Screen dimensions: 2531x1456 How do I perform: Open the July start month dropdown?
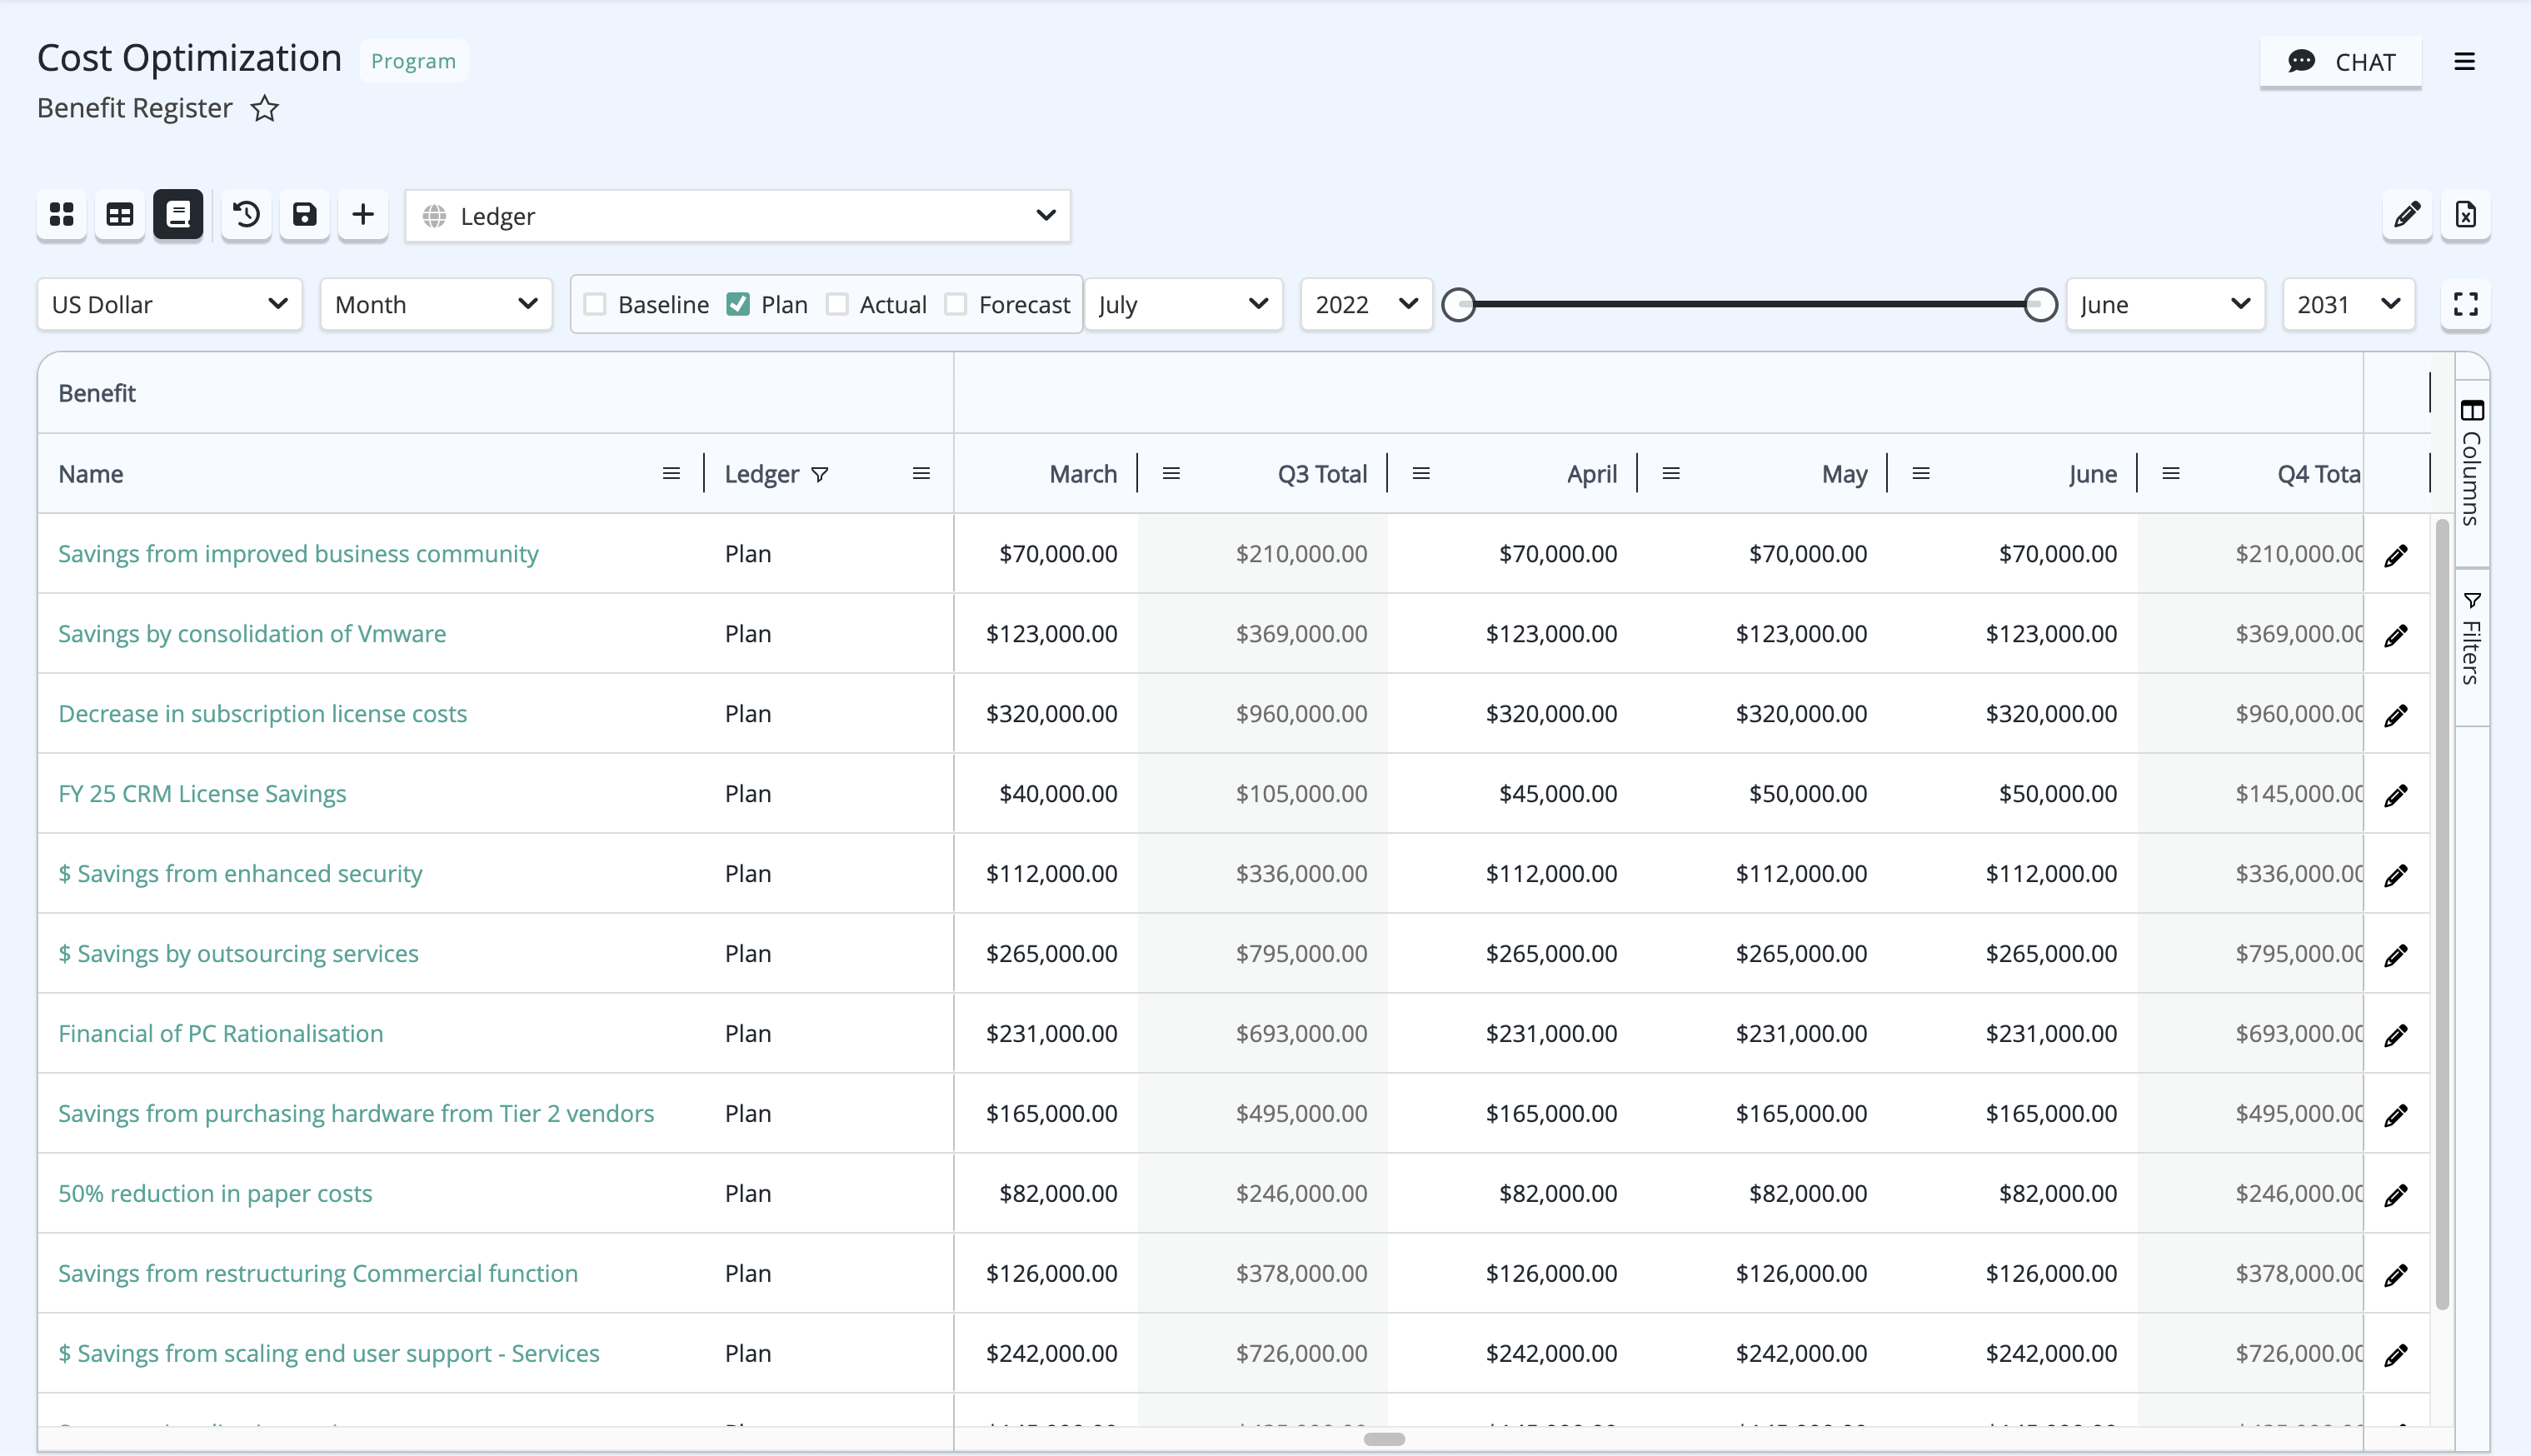click(1184, 304)
